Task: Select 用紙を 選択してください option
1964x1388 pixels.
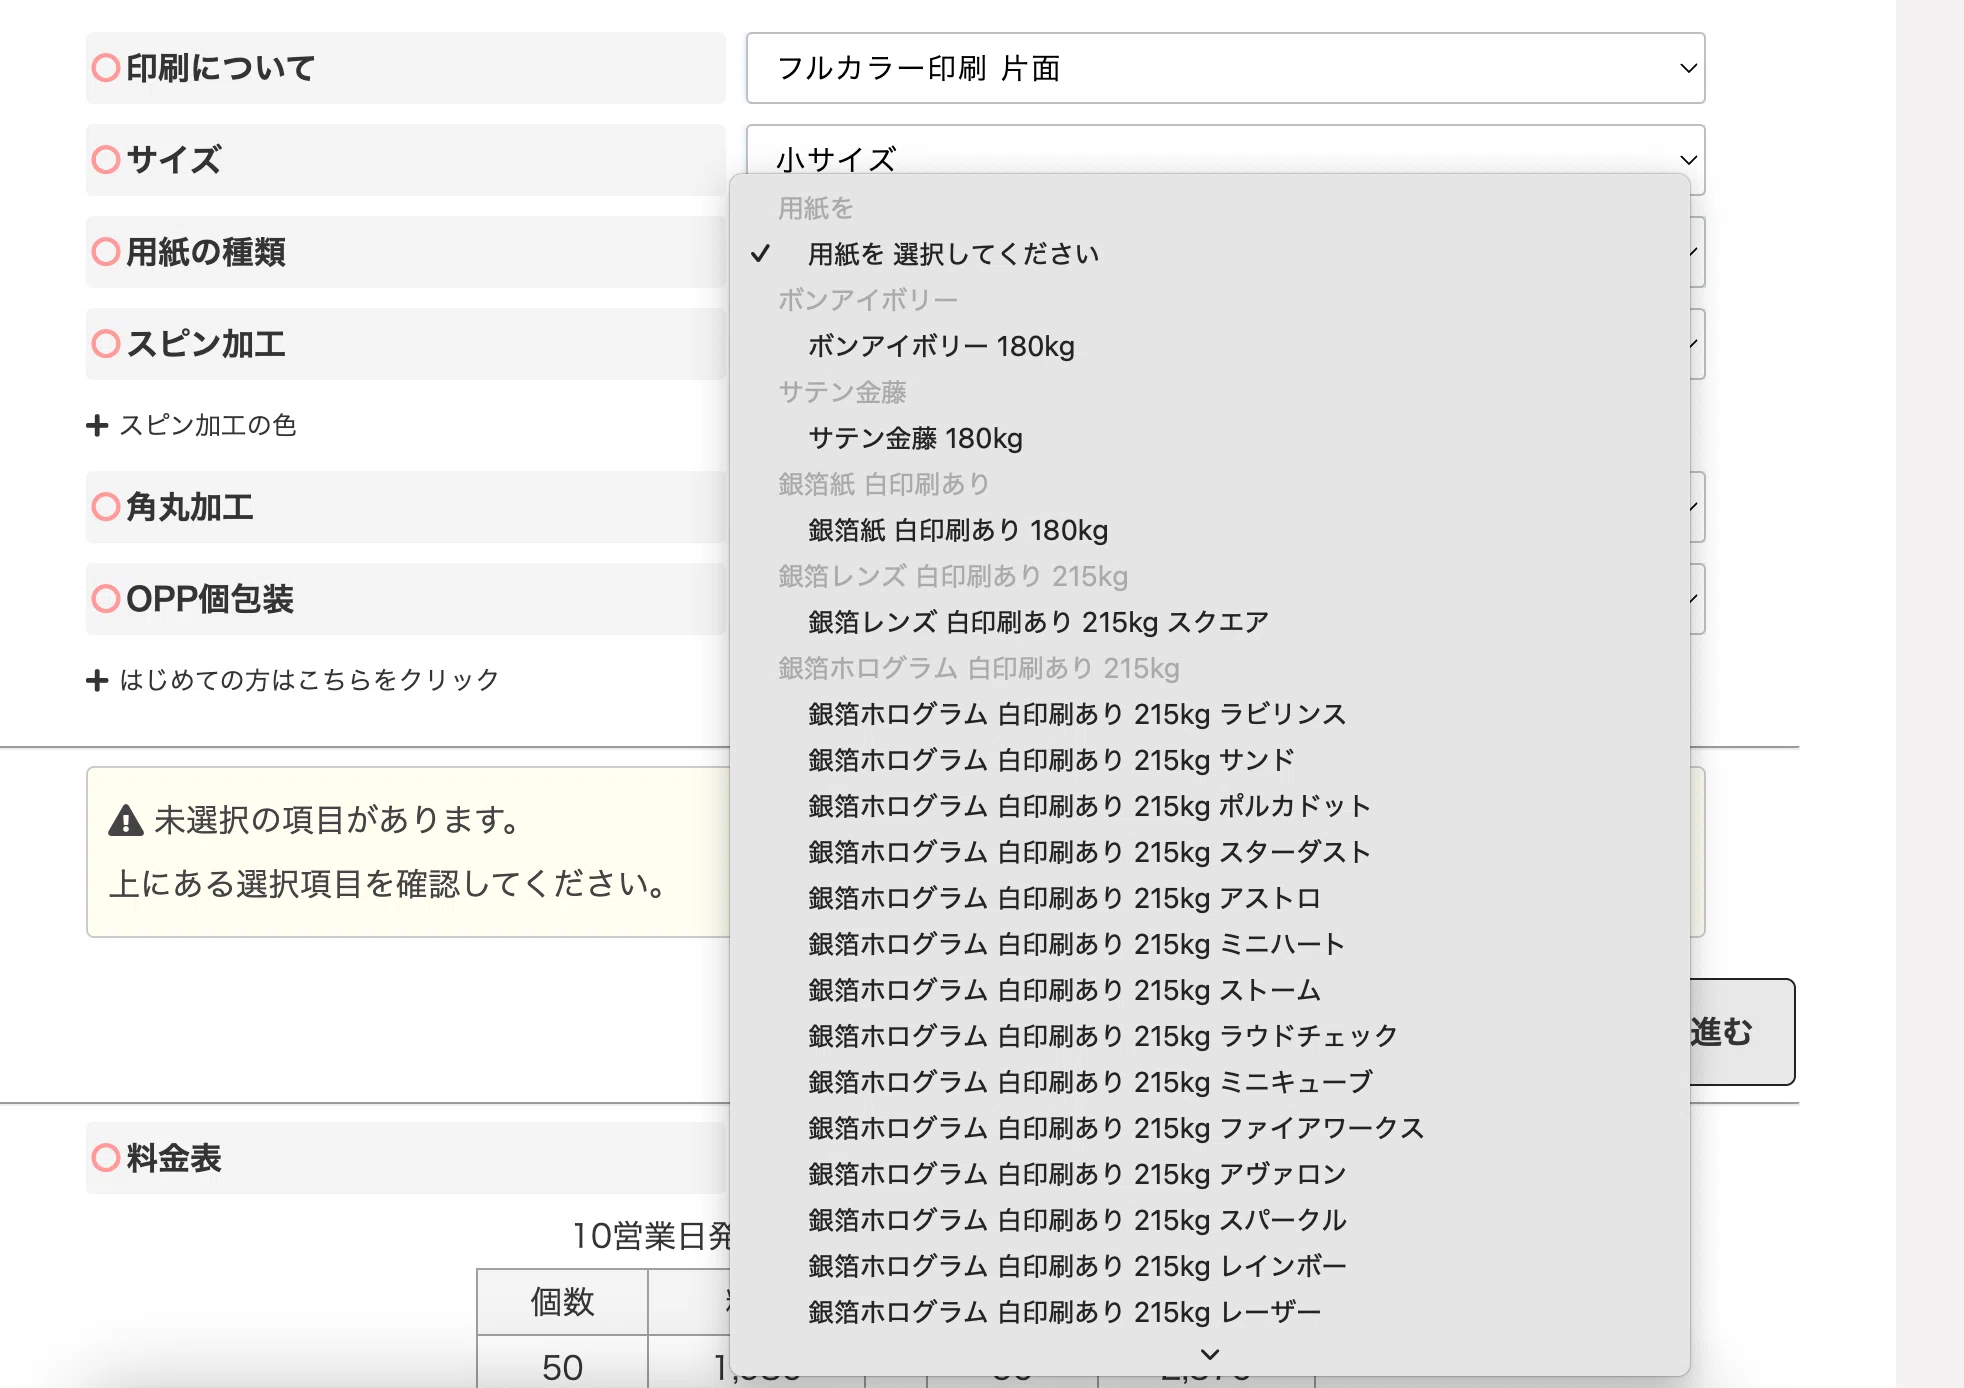Action: click(x=1210, y=254)
